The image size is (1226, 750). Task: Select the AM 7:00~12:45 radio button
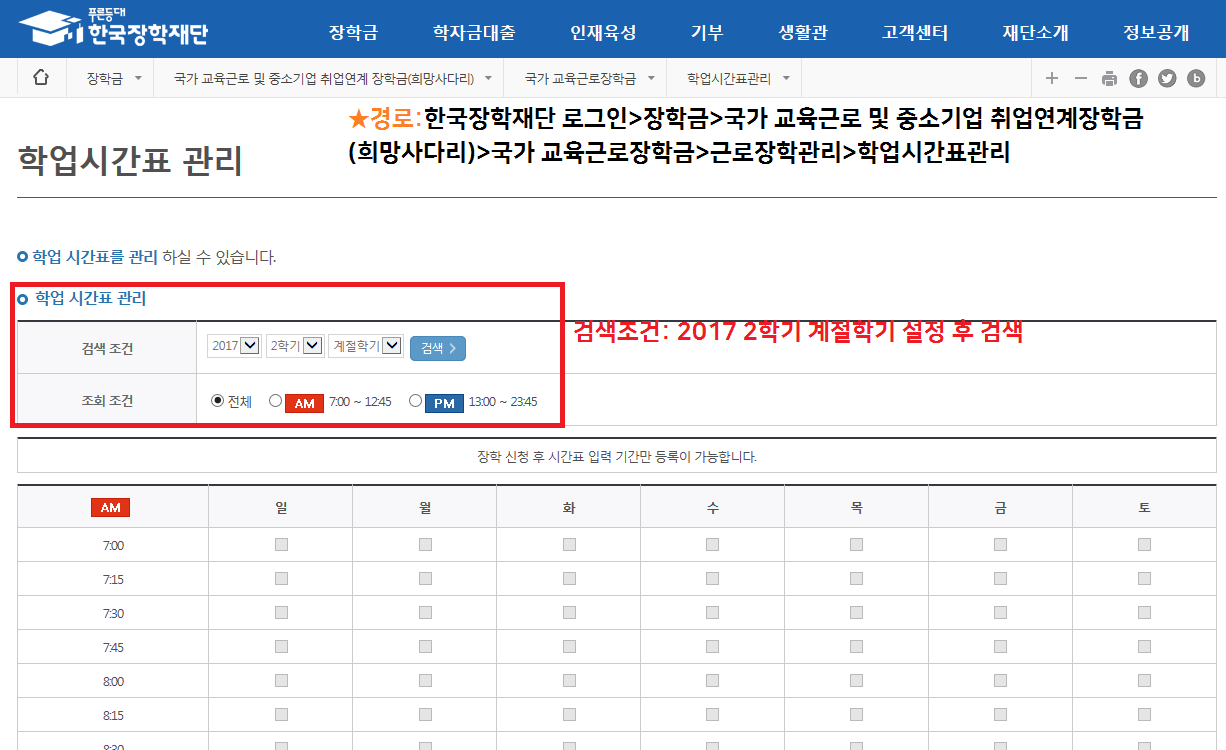click(276, 401)
